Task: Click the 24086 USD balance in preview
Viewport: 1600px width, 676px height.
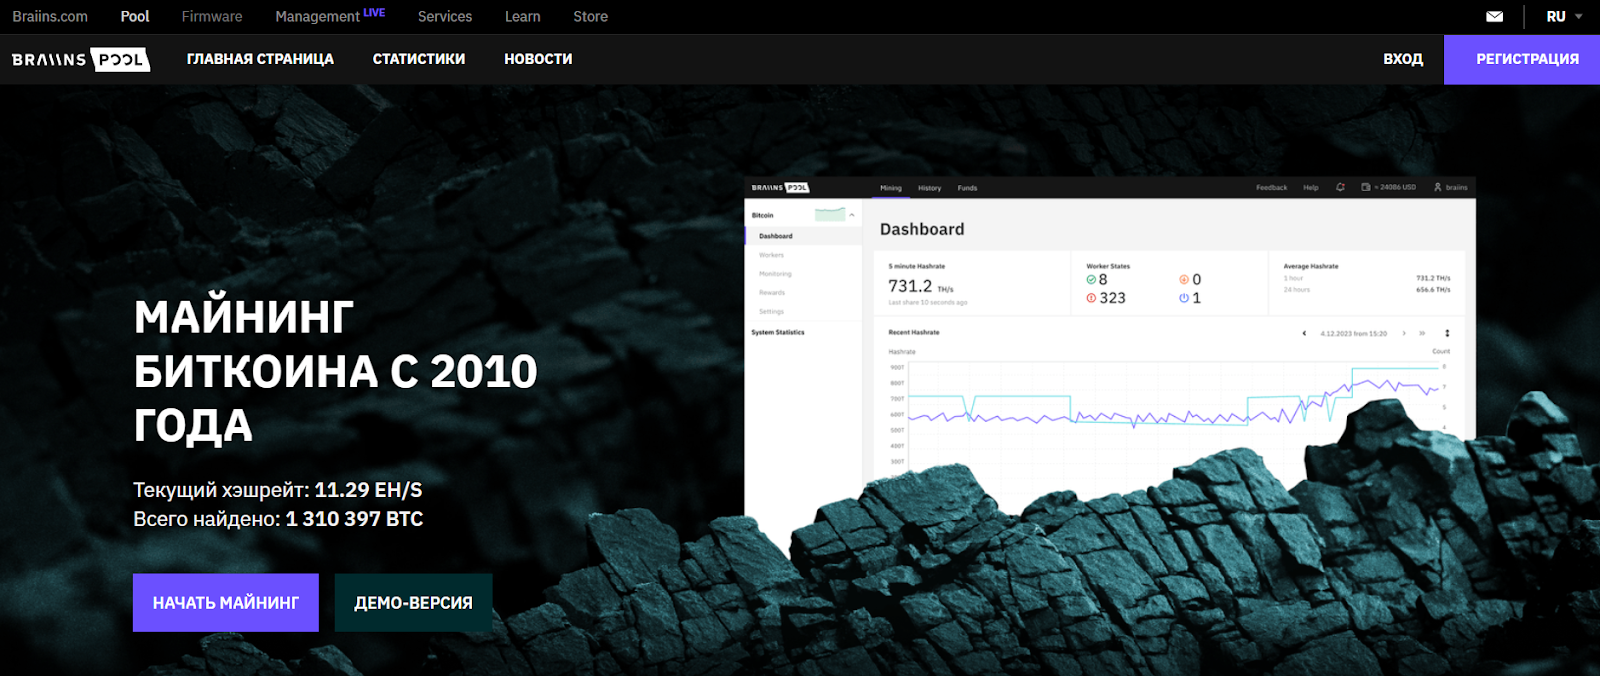Action: click(1395, 187)
